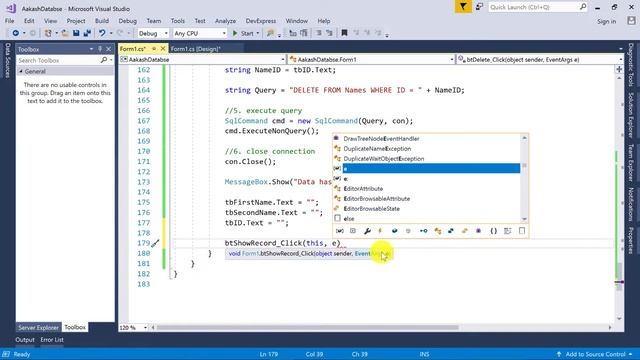The image size is (640, 360).
Task: Switch to Form1.cs [Design] tab
Action: pos(196,49)
